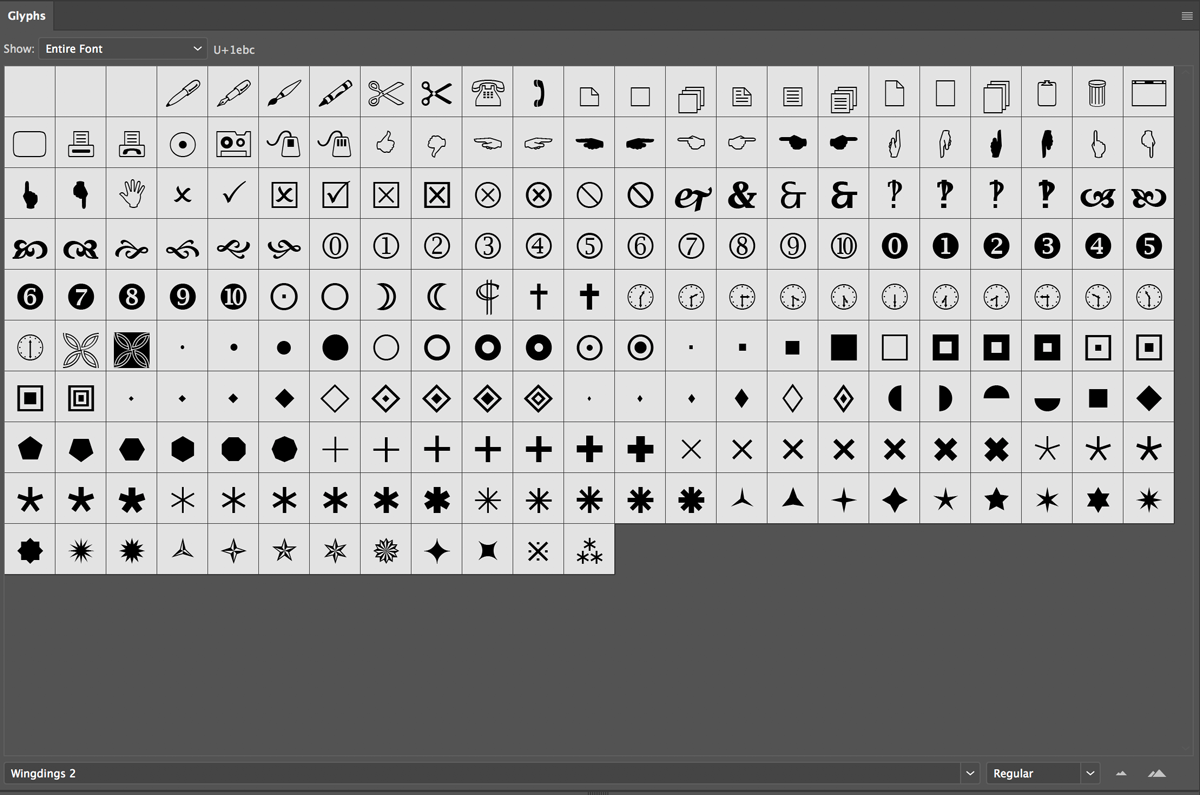Select the solid six-pointed star glyph

coord(1098,500)
